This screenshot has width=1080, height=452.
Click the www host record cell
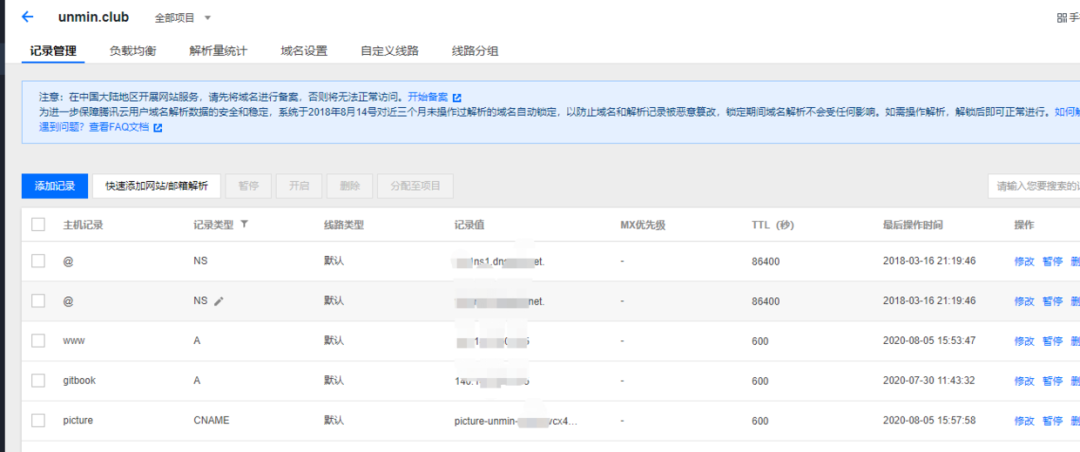[74, 341]
